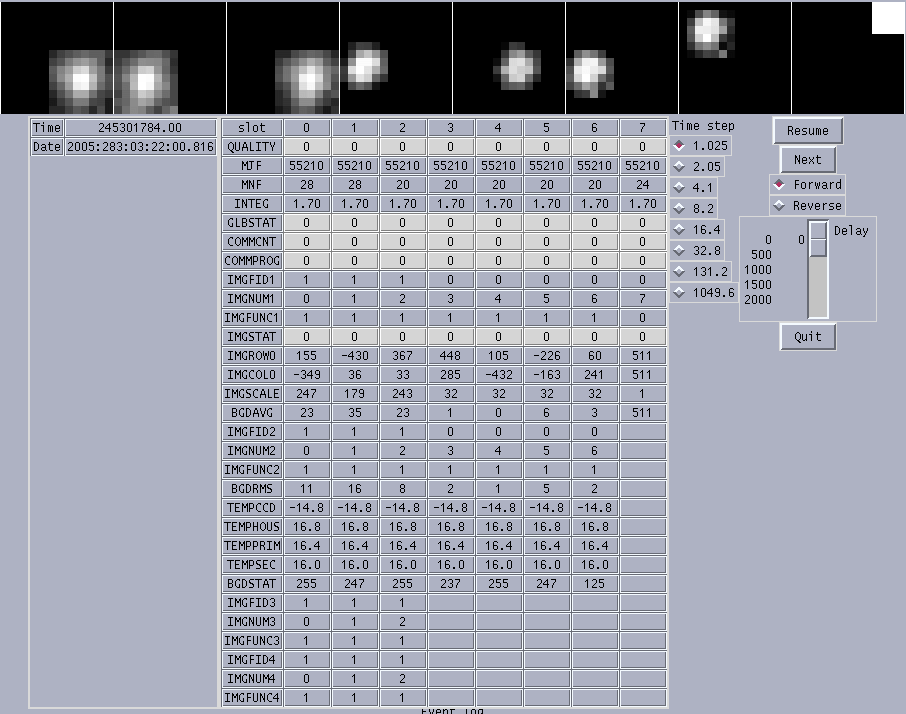Click the 'IMGFUNC4' row label

[x=252, y=698]
